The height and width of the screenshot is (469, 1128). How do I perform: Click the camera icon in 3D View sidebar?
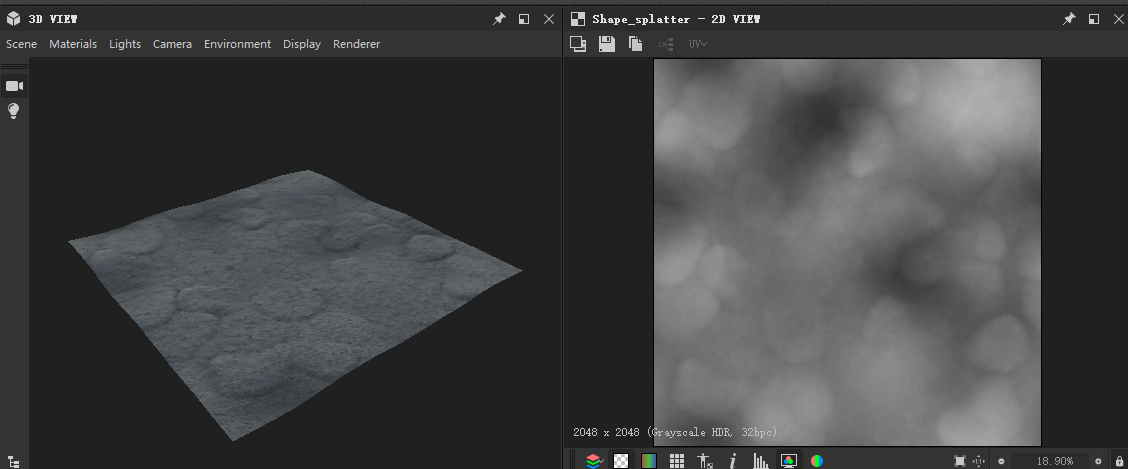14,86
